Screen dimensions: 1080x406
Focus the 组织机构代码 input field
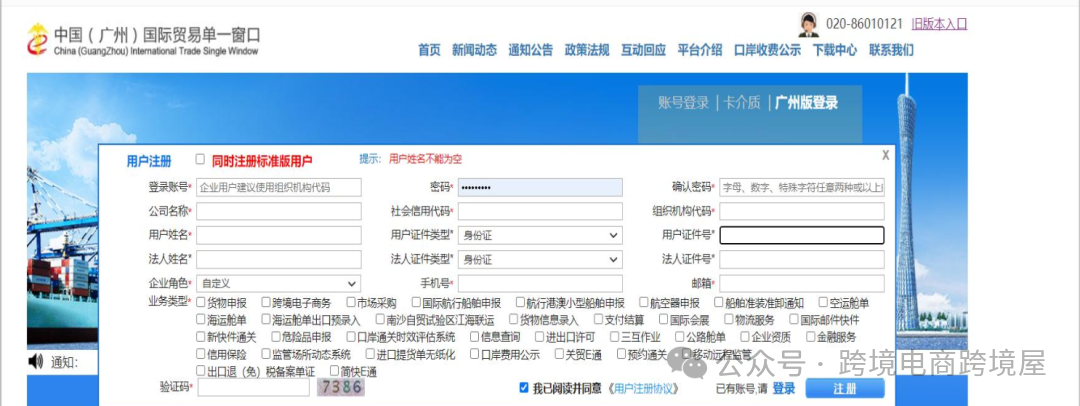click(802, 211)
